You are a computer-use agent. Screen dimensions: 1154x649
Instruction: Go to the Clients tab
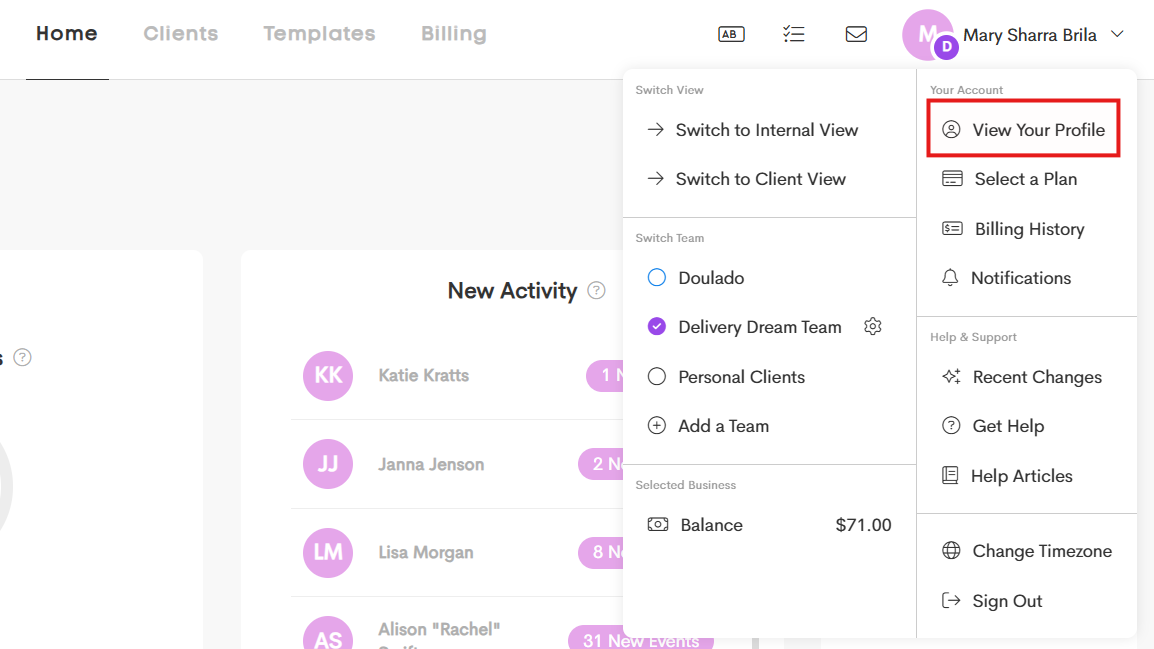click(x=180, y=34)
